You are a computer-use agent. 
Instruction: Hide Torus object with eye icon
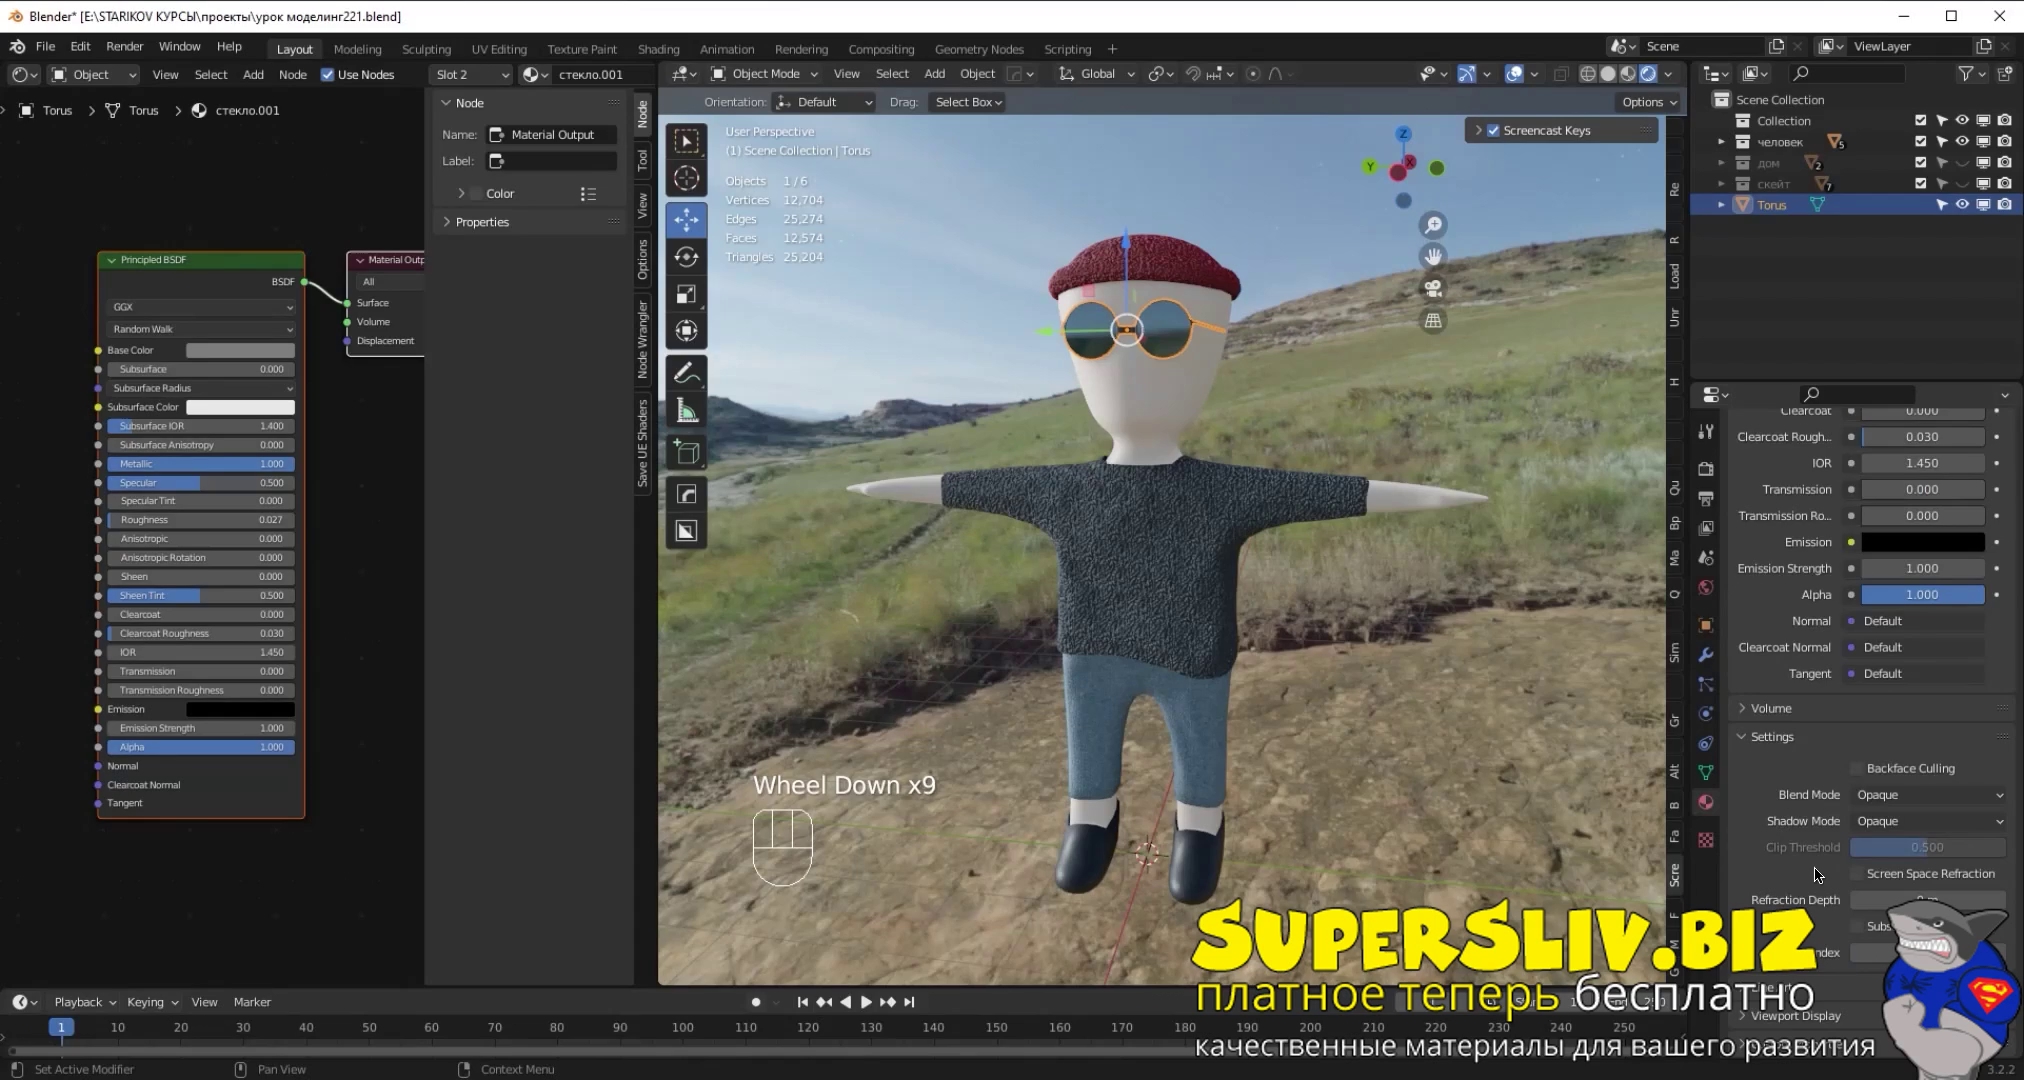pos(1962,204)
